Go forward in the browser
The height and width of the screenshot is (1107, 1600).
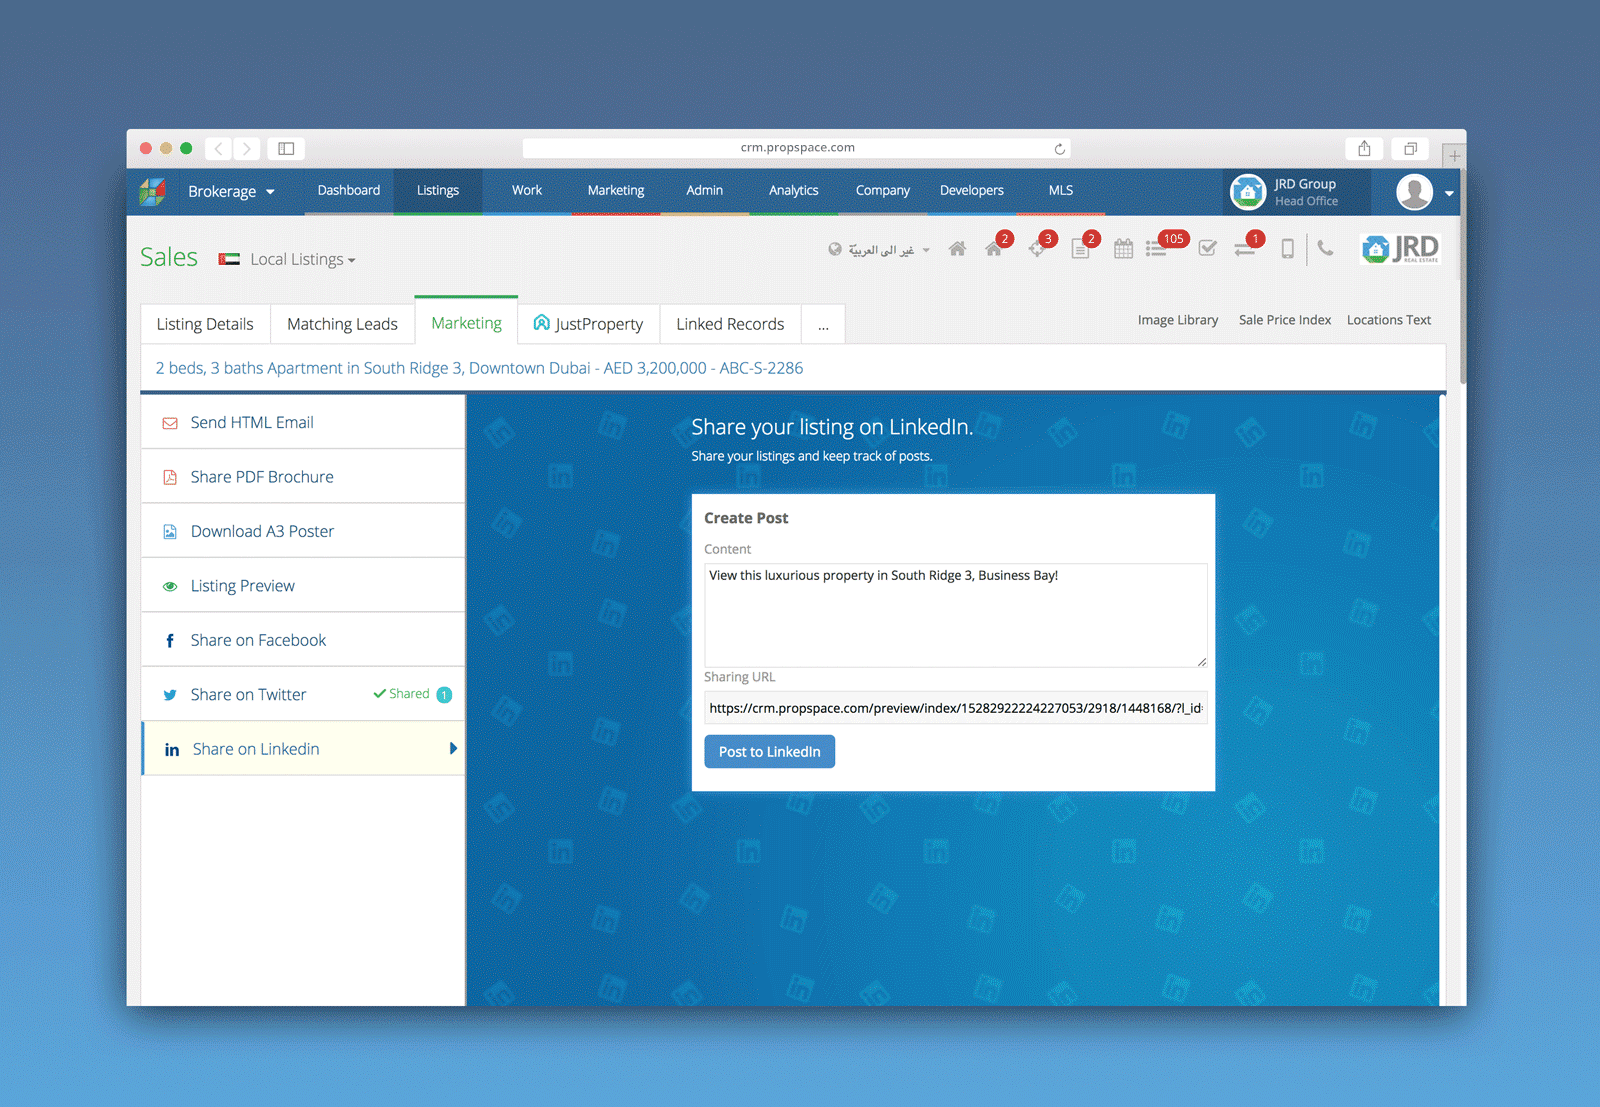(247, 149)
